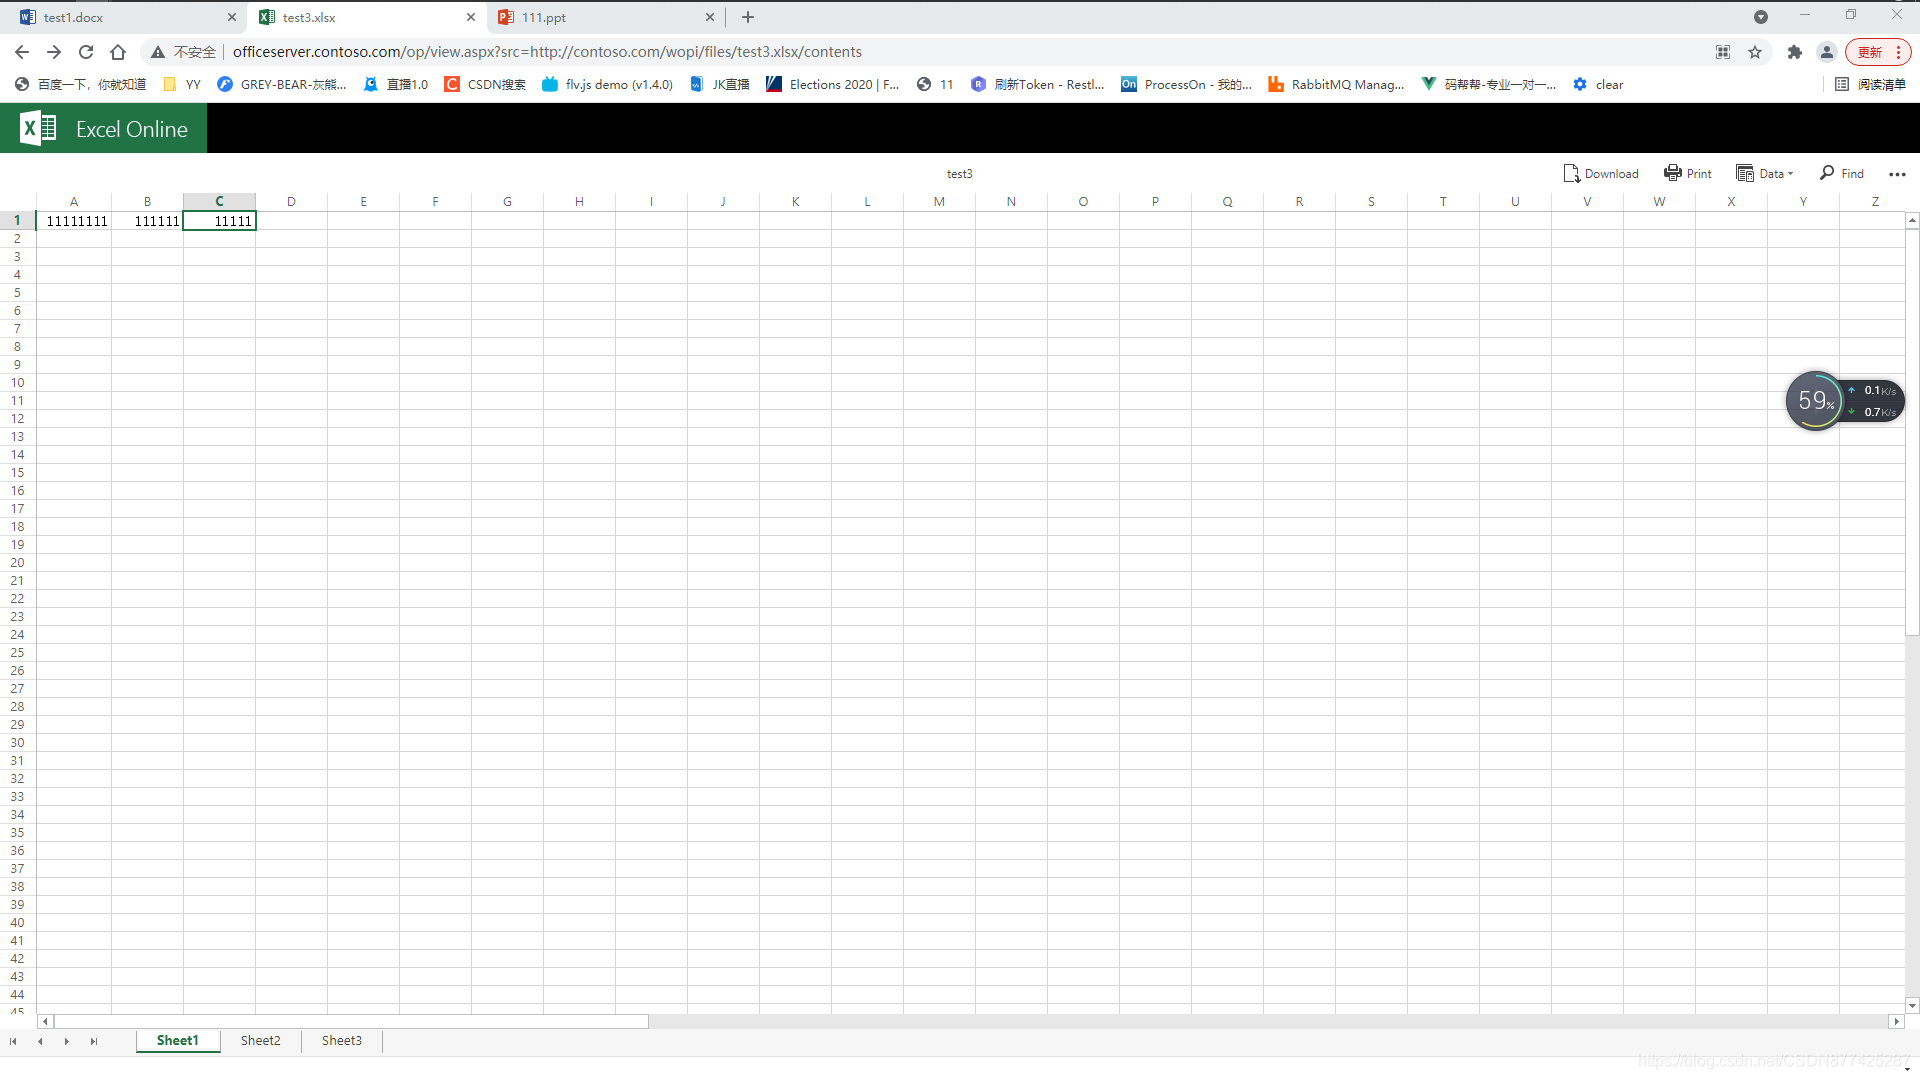Jump to last sheet navigation arrow
Image resolution: width=1920 pixels, height=1079 pixels.
click(94, 1041)
